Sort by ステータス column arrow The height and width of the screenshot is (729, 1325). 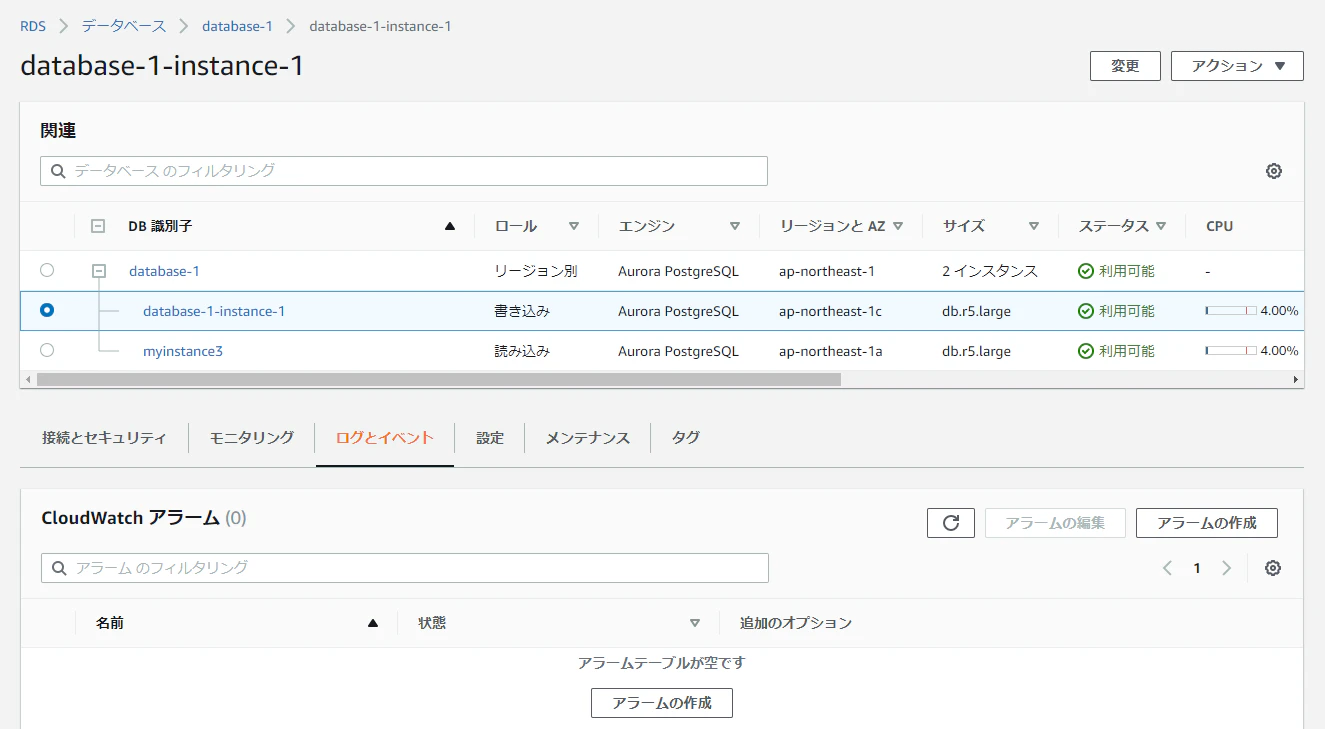pos(1161,226)
